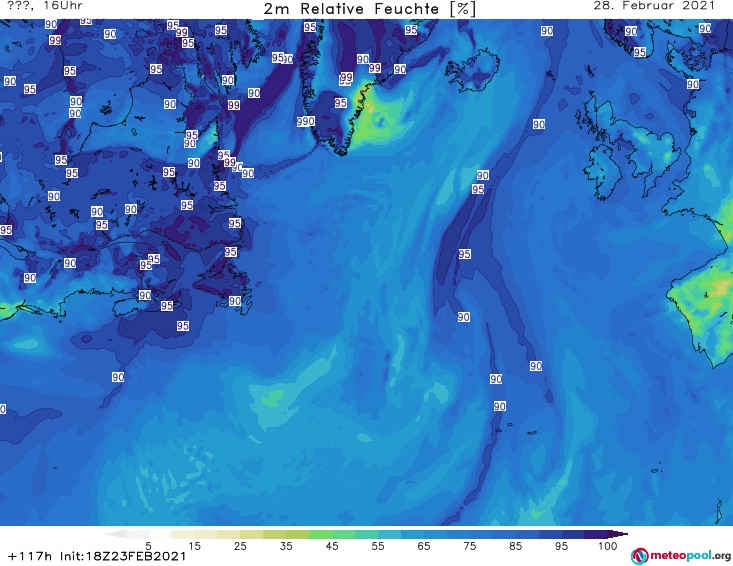Click the date '28. Februar 2021'

tap(654, 6)
